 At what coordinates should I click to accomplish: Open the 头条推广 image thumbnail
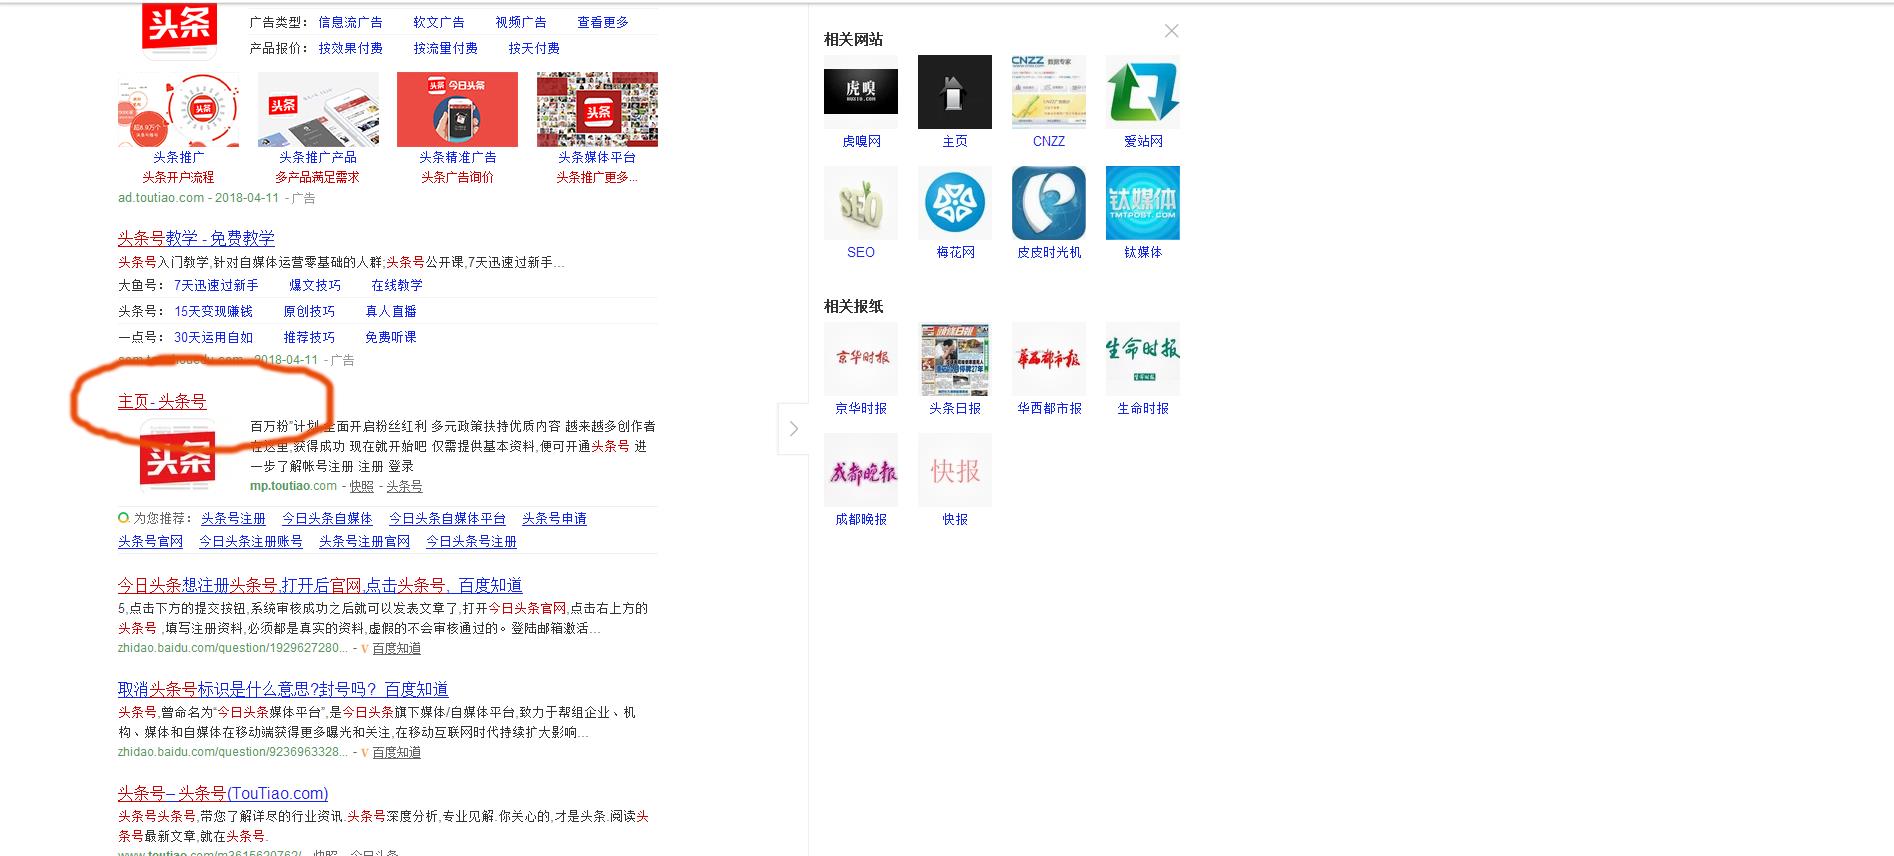pos(178,110)
